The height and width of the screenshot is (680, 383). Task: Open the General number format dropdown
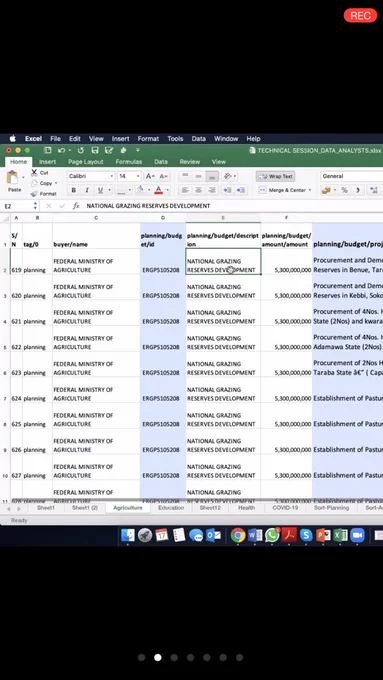[x=352, y=176]
